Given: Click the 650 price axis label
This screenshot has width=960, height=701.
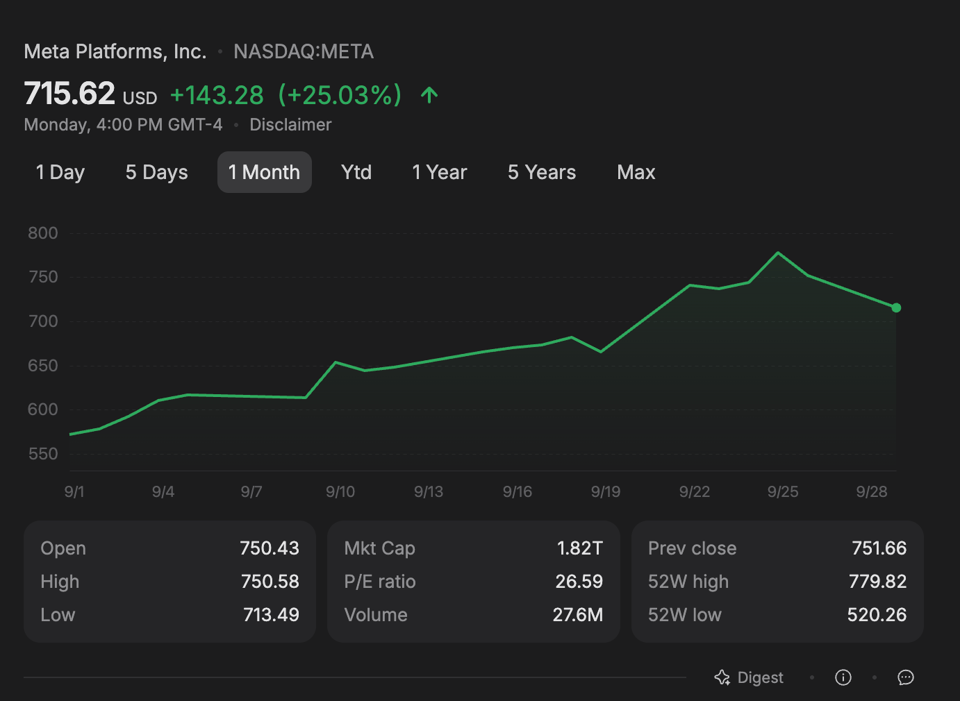Looking at the screenshot, I should [43, 365].
